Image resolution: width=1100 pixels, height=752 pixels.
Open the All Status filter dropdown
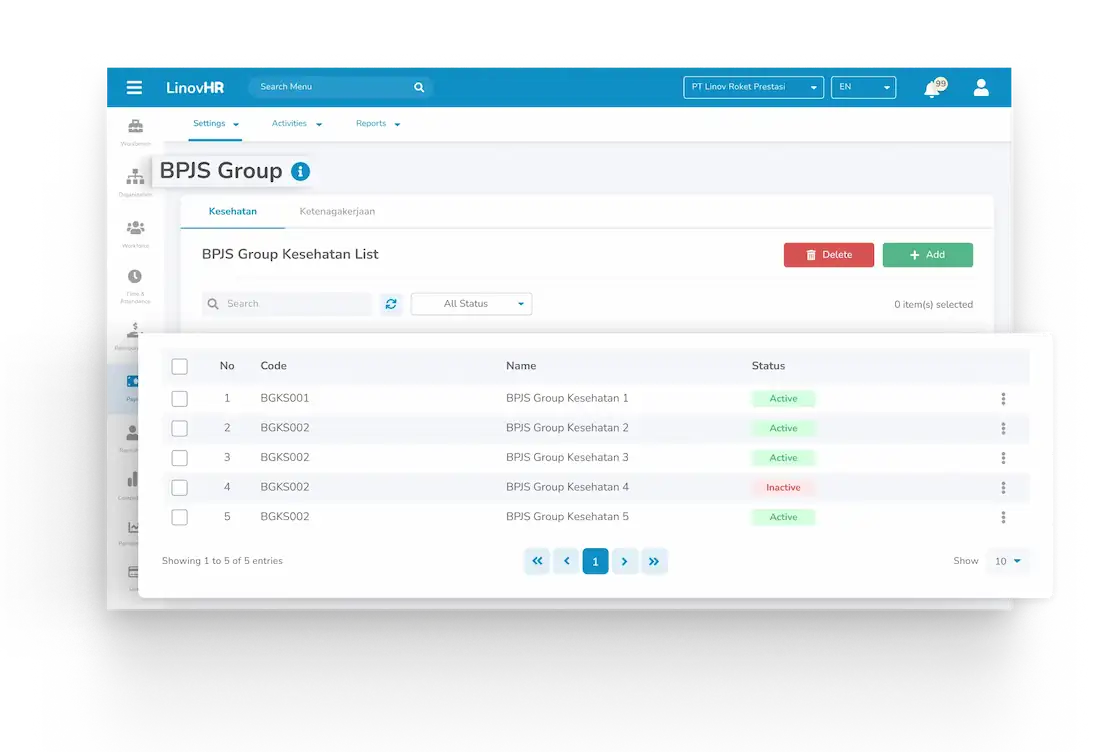[471, 303]
